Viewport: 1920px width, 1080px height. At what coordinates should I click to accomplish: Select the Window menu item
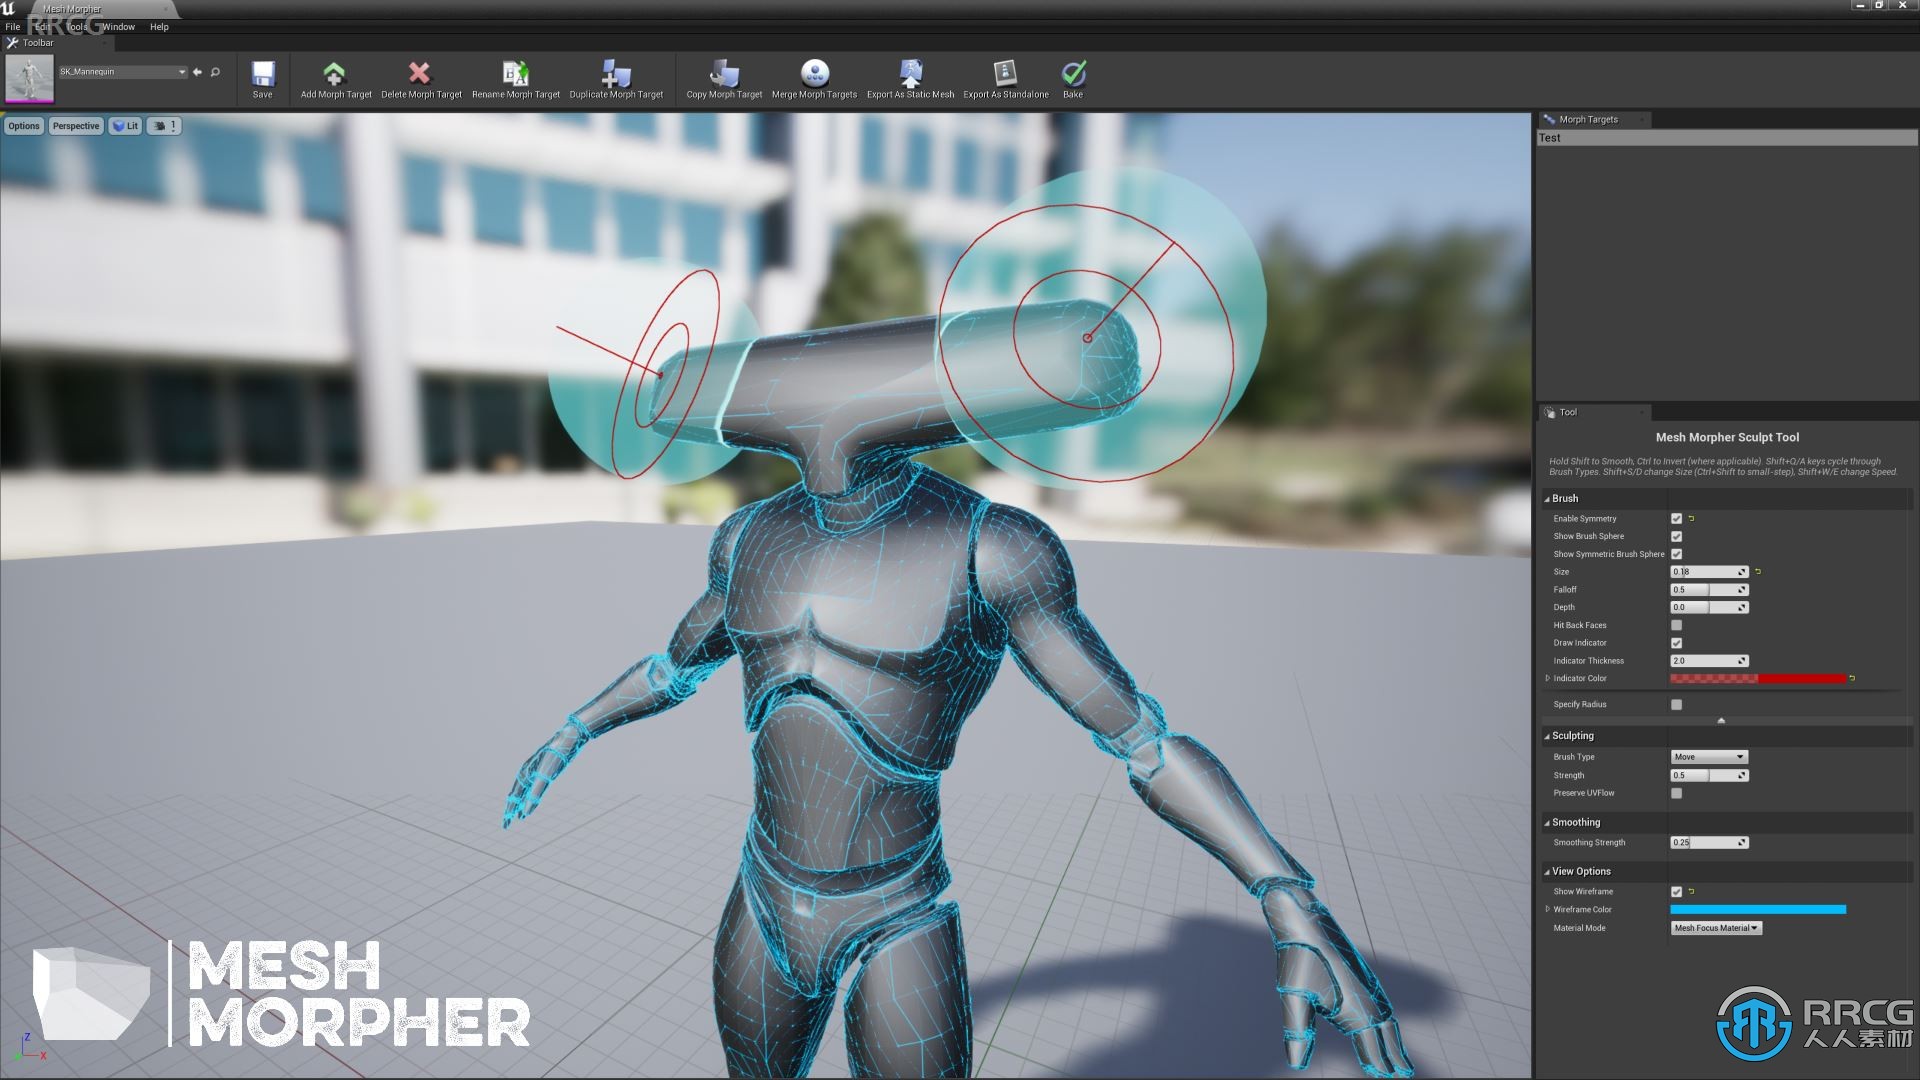[119, 26]
